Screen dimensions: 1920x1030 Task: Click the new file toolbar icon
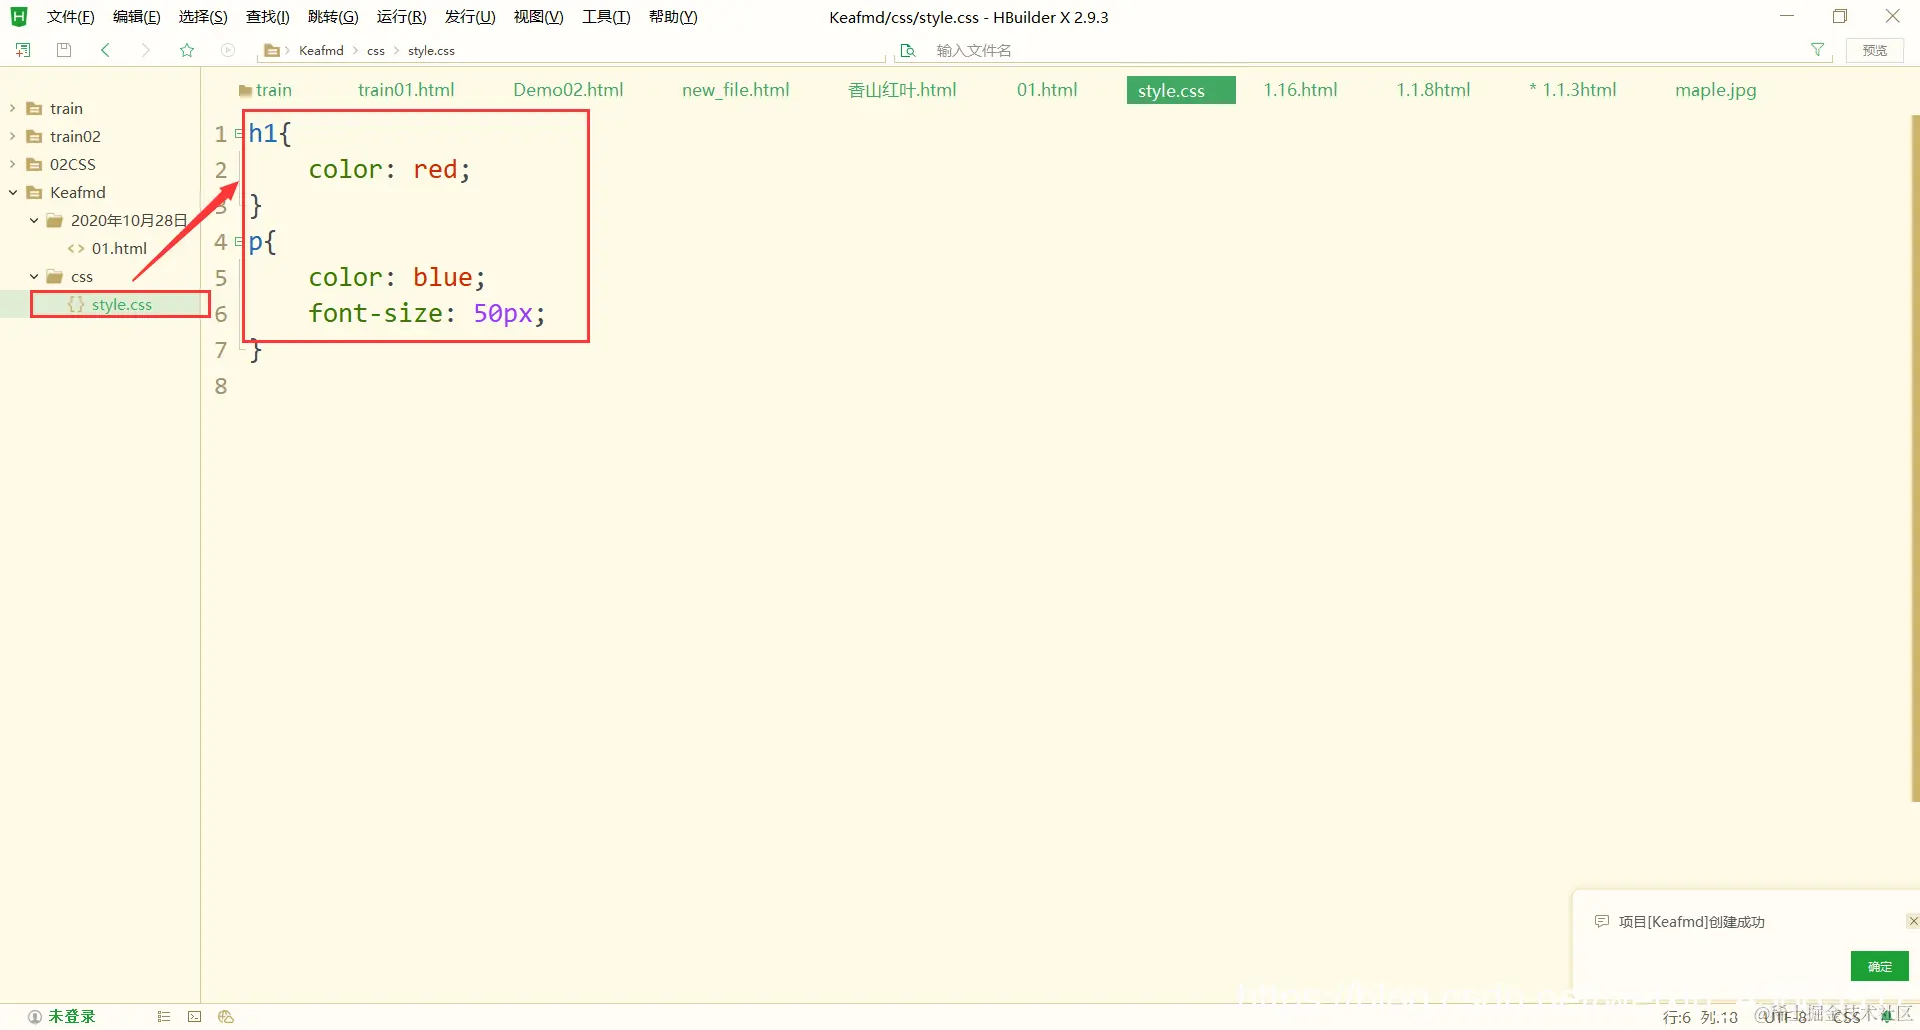[x=23, y=50]
